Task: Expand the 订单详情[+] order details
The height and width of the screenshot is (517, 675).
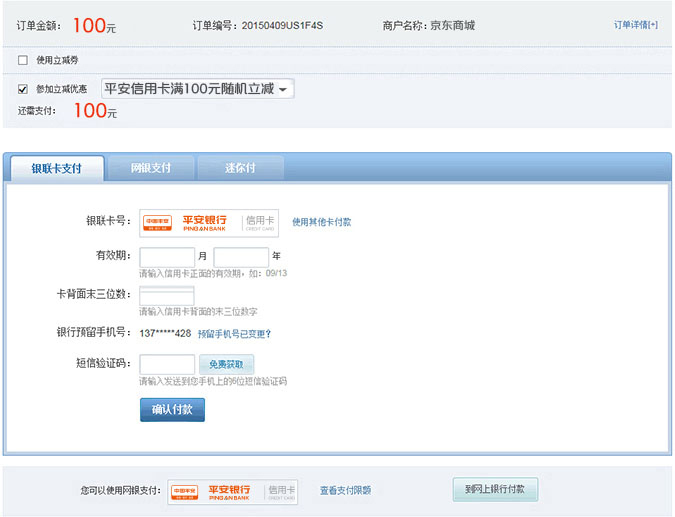Action: [636, 24]
